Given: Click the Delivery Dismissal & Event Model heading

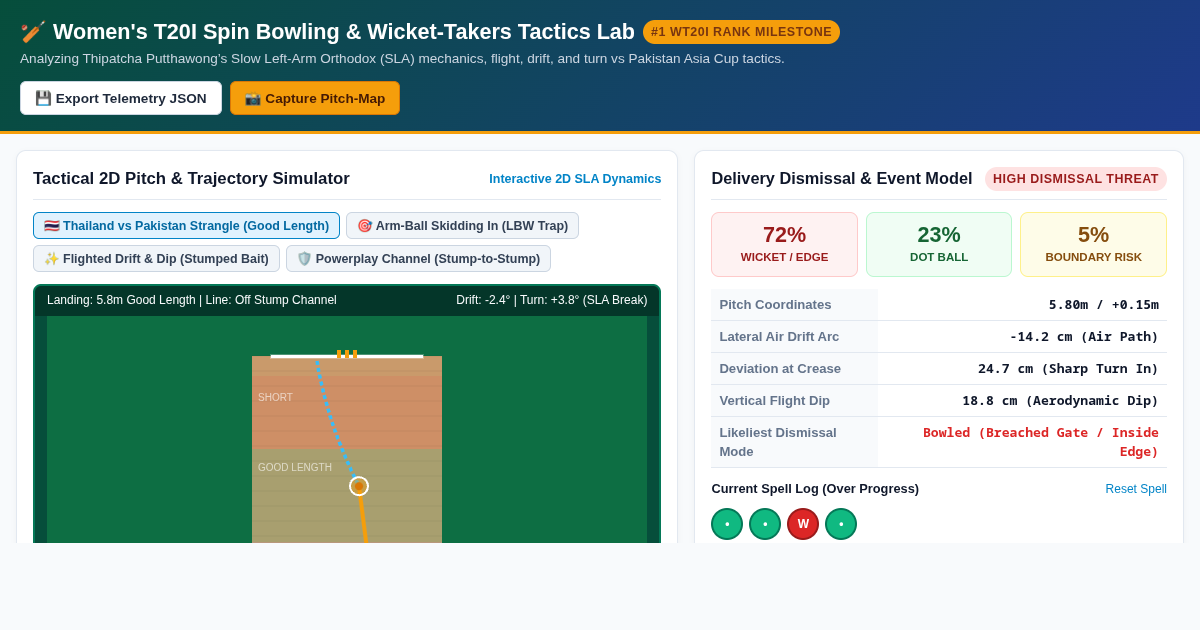Looking at the screenshot, I should click(x=842, y=179).
